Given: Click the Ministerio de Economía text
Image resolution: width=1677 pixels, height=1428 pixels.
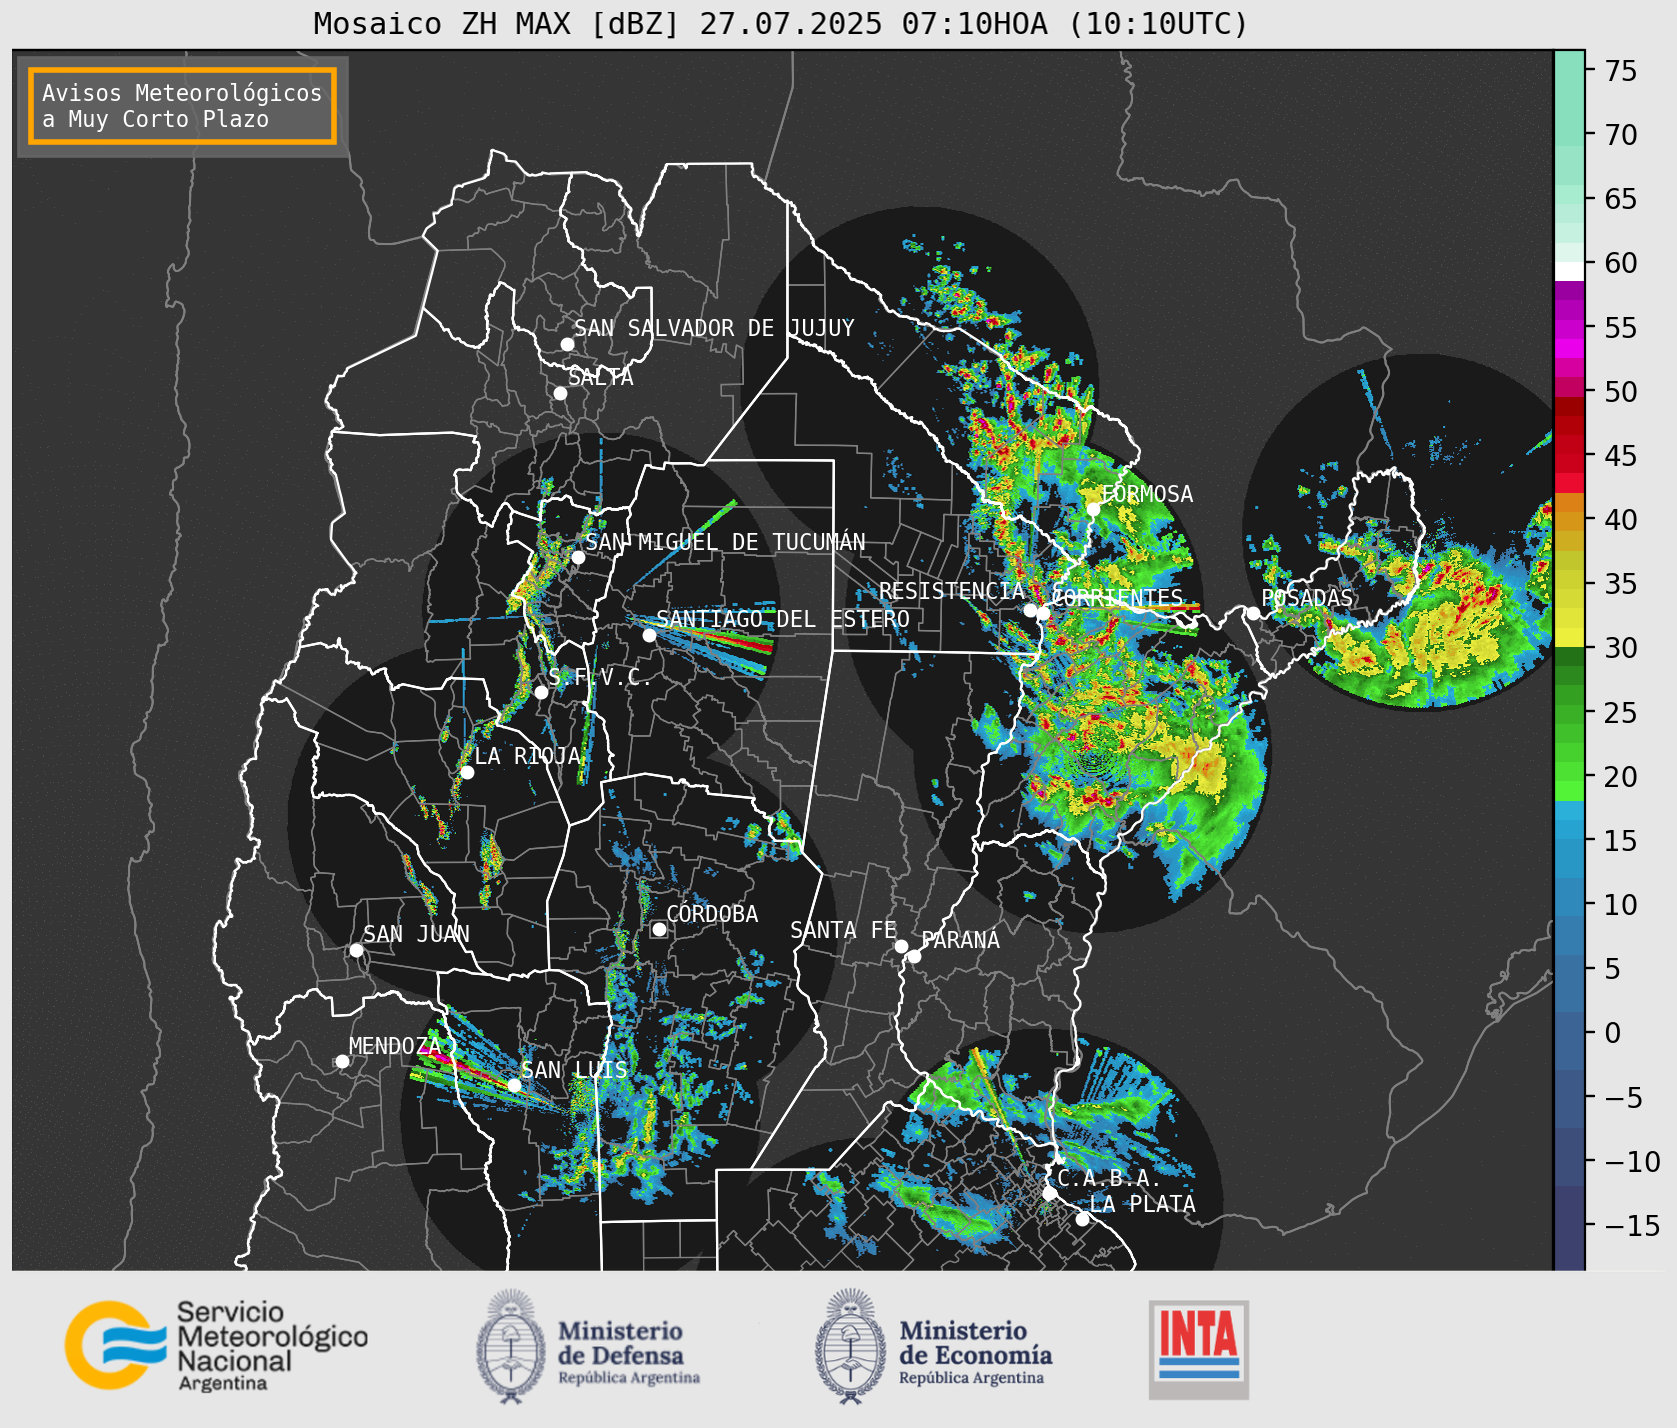Looking at the screenshot, I should point(975,1352).
